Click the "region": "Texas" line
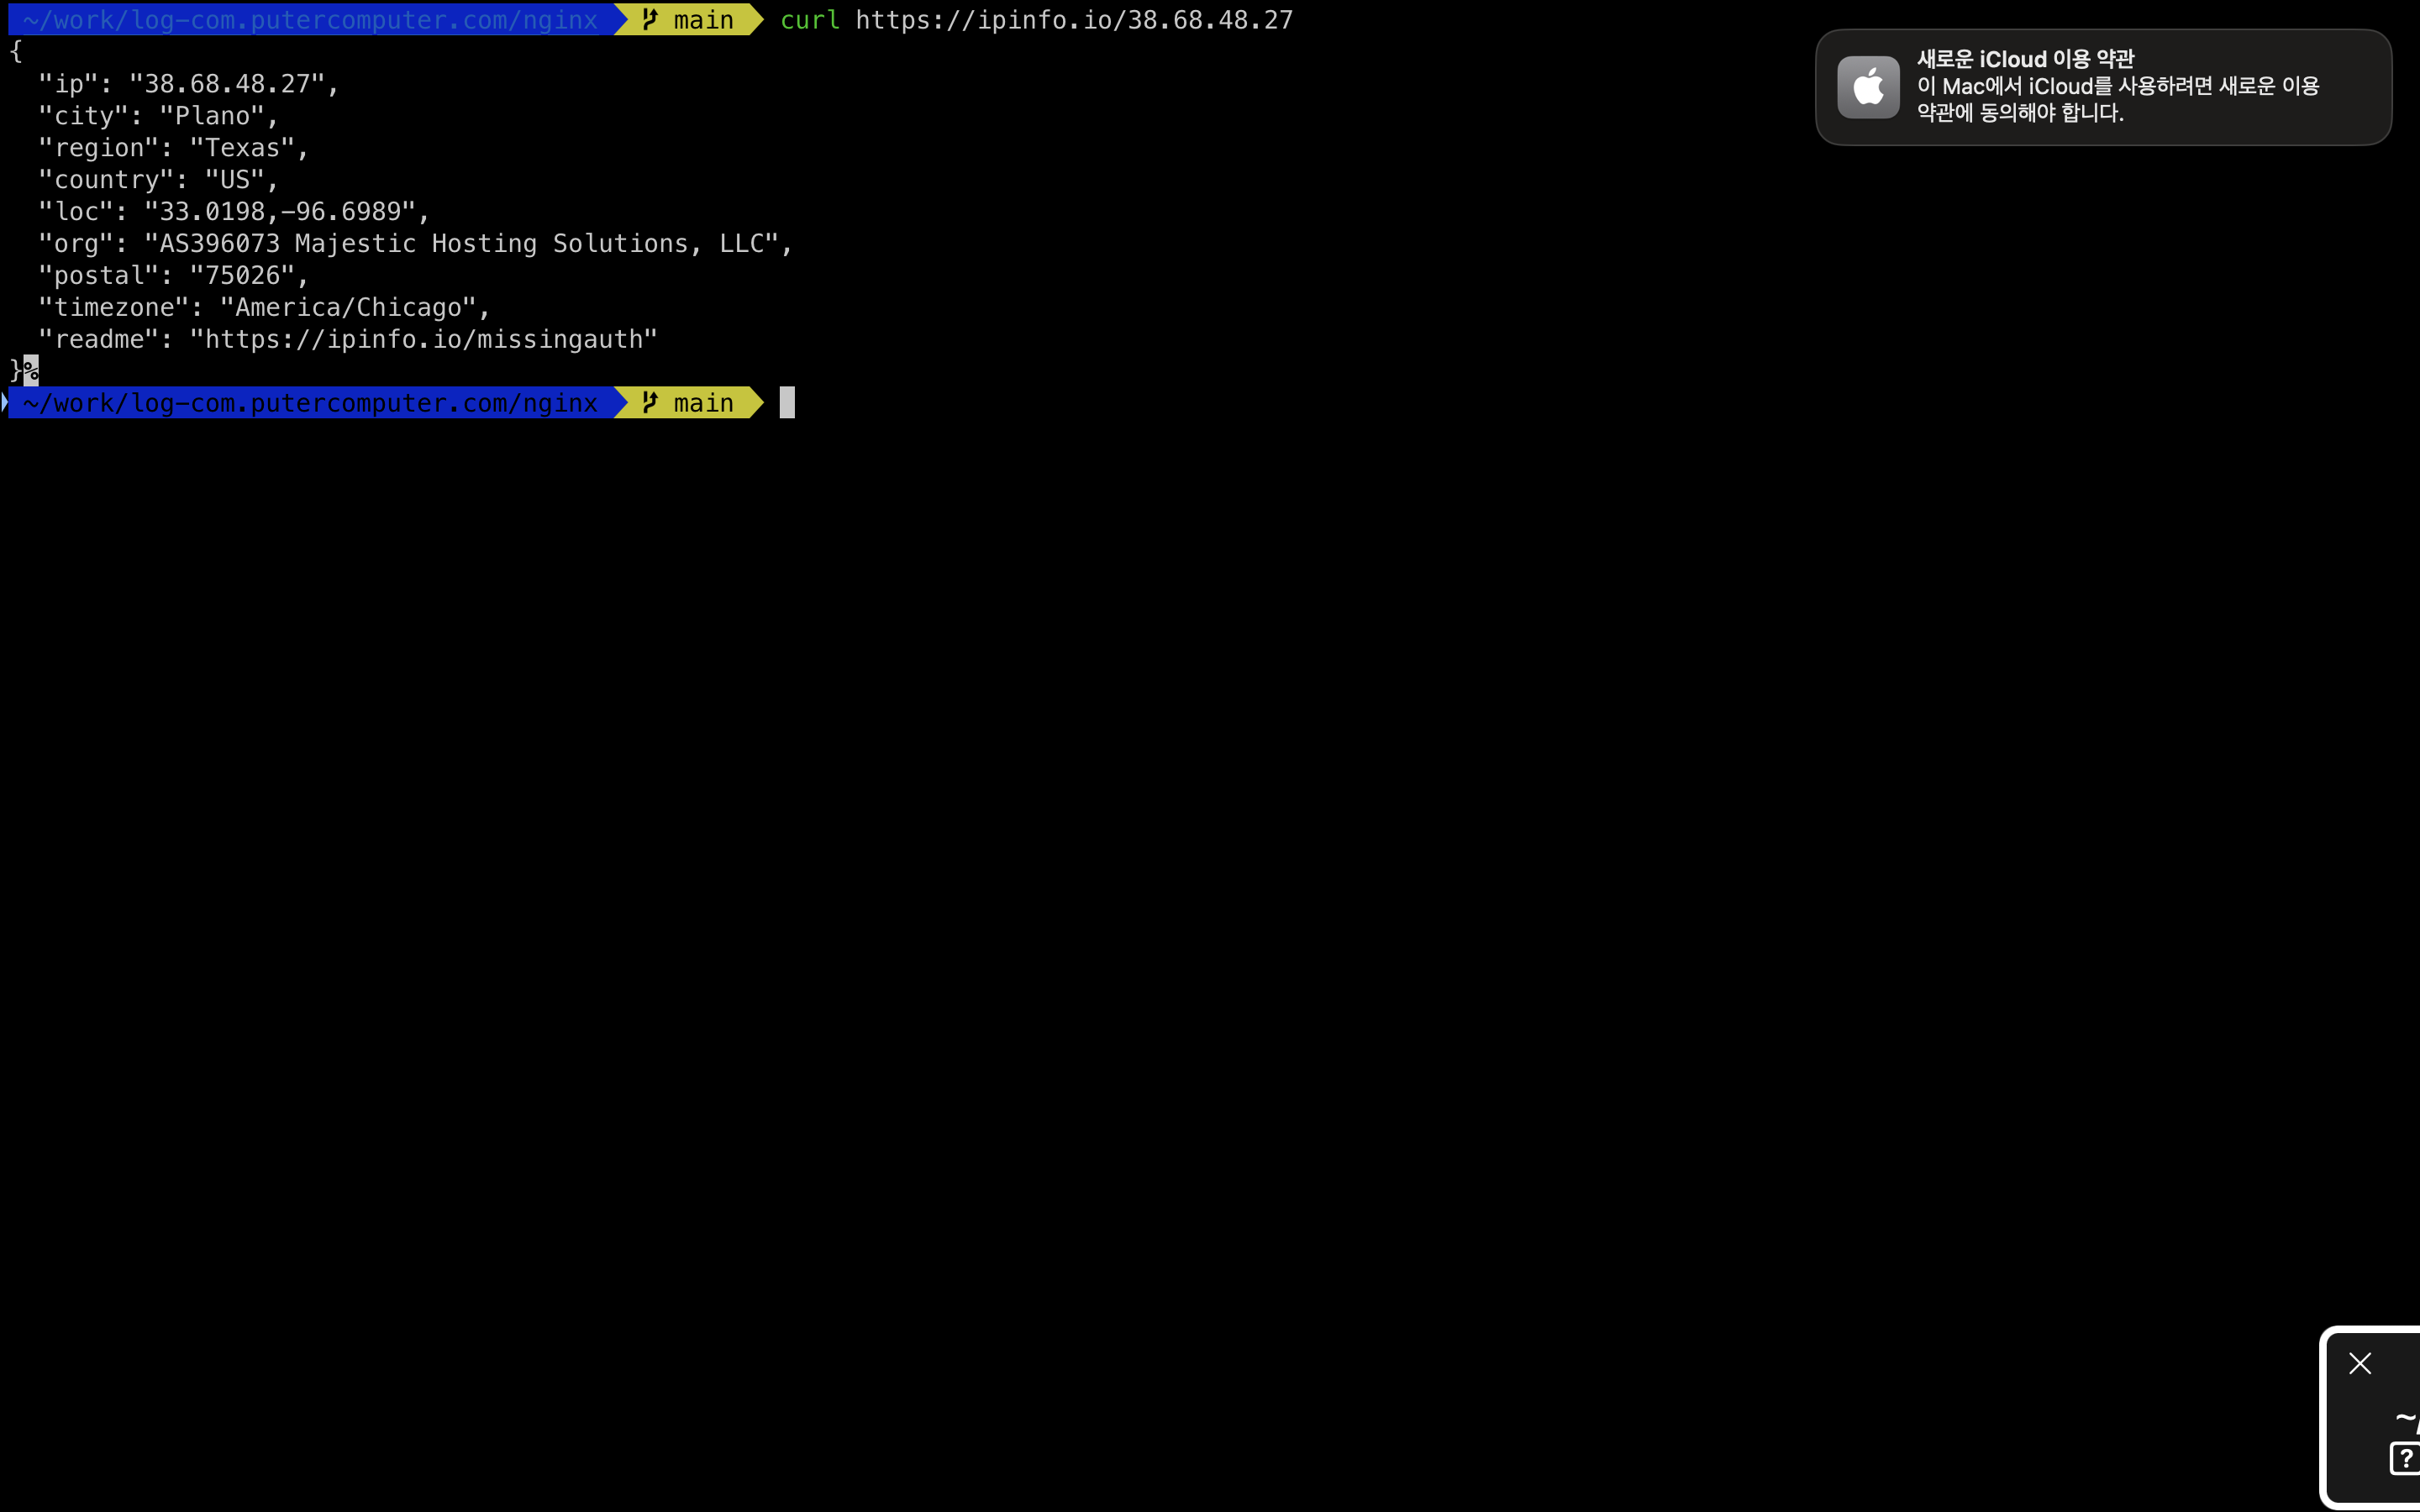 click(x=174, y=148)
